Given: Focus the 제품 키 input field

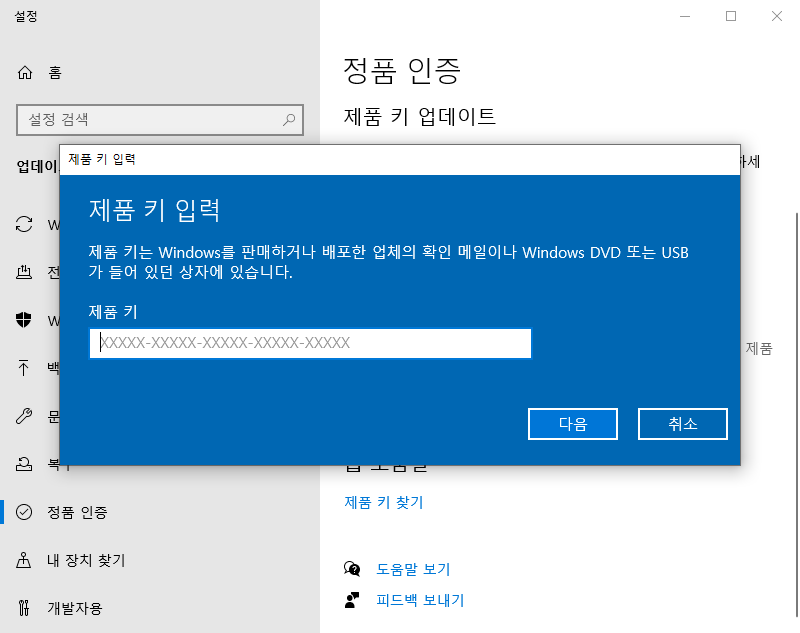Looking at the screenshot, I should pos(310,343).
